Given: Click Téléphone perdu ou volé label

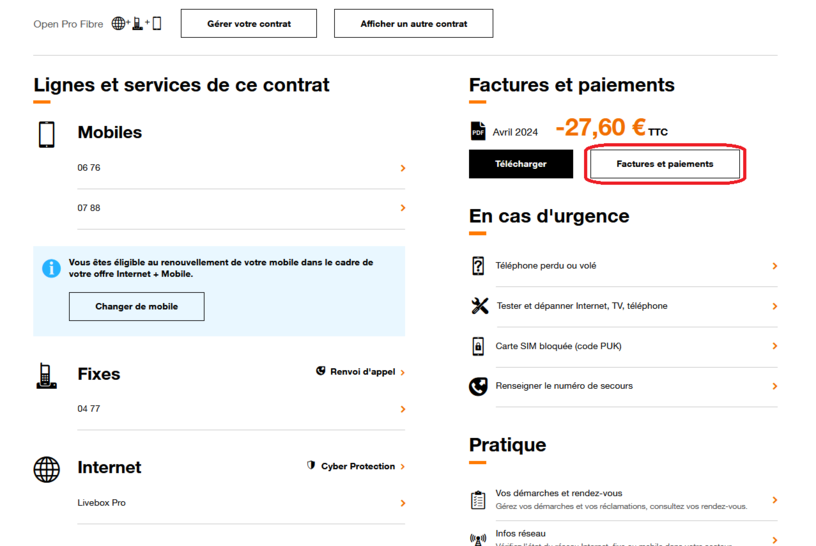Looking at the screenshot, I should (546, 265).
